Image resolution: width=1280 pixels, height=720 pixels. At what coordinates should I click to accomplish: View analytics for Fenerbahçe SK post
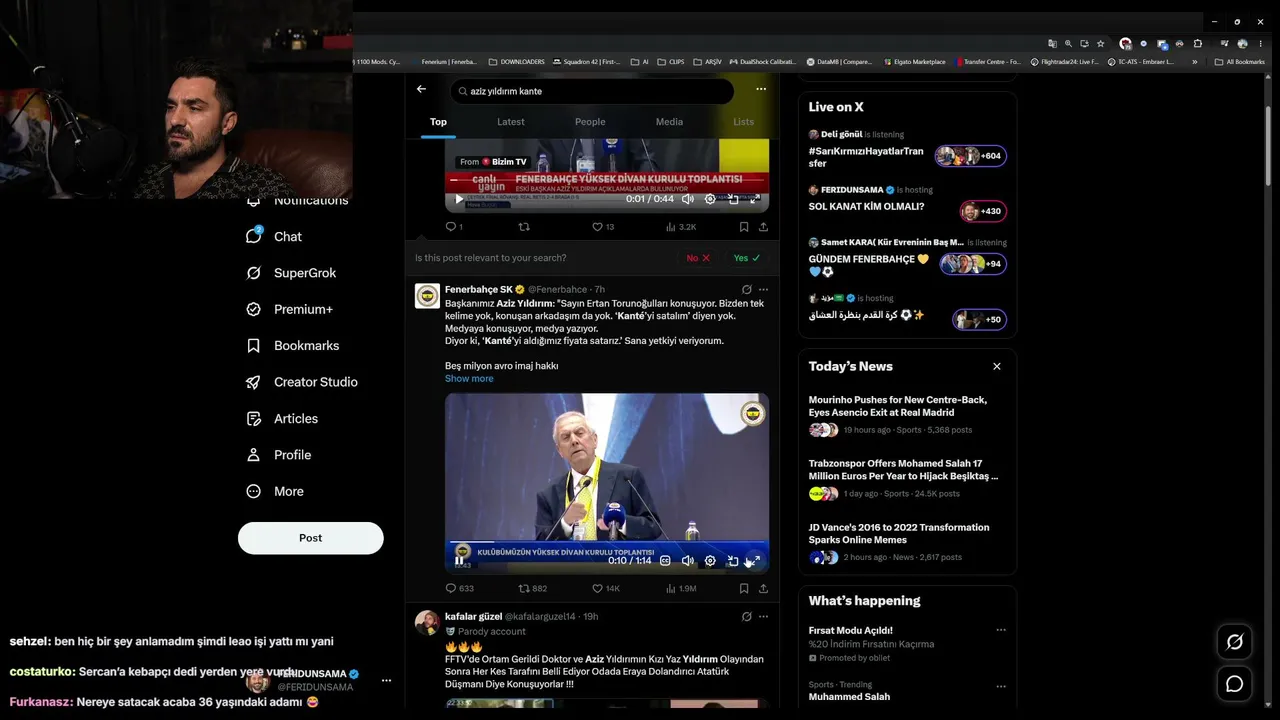[x=681, y=589]
